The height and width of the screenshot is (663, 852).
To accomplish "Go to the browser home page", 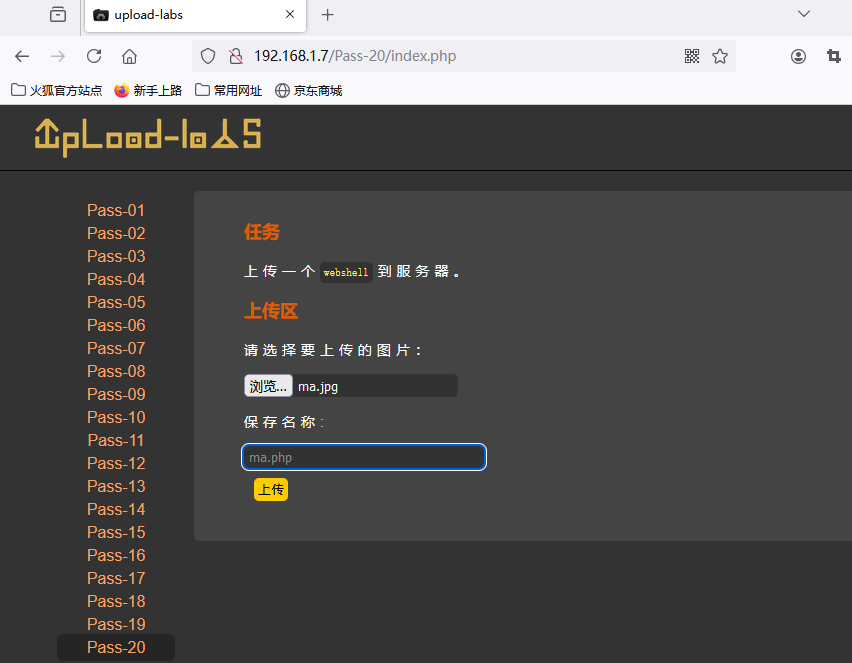I will (129, 56).
